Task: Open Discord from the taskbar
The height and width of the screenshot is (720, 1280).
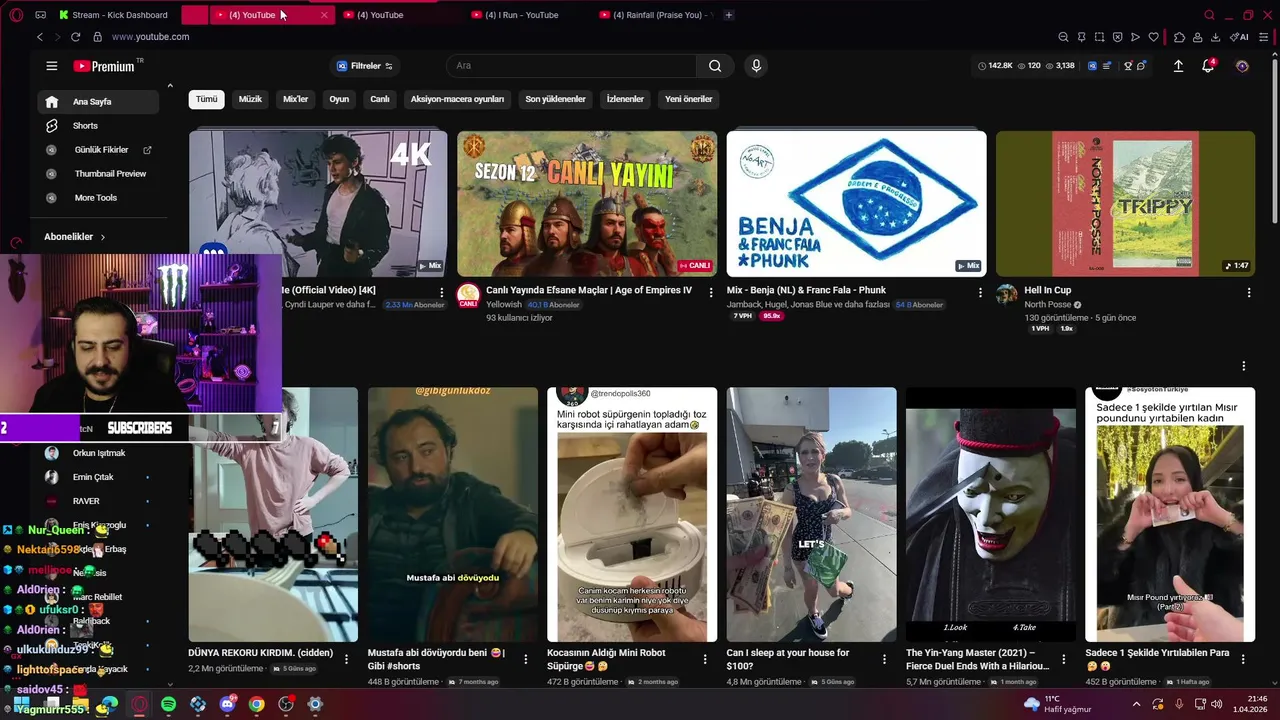Action: coord(227,704)
